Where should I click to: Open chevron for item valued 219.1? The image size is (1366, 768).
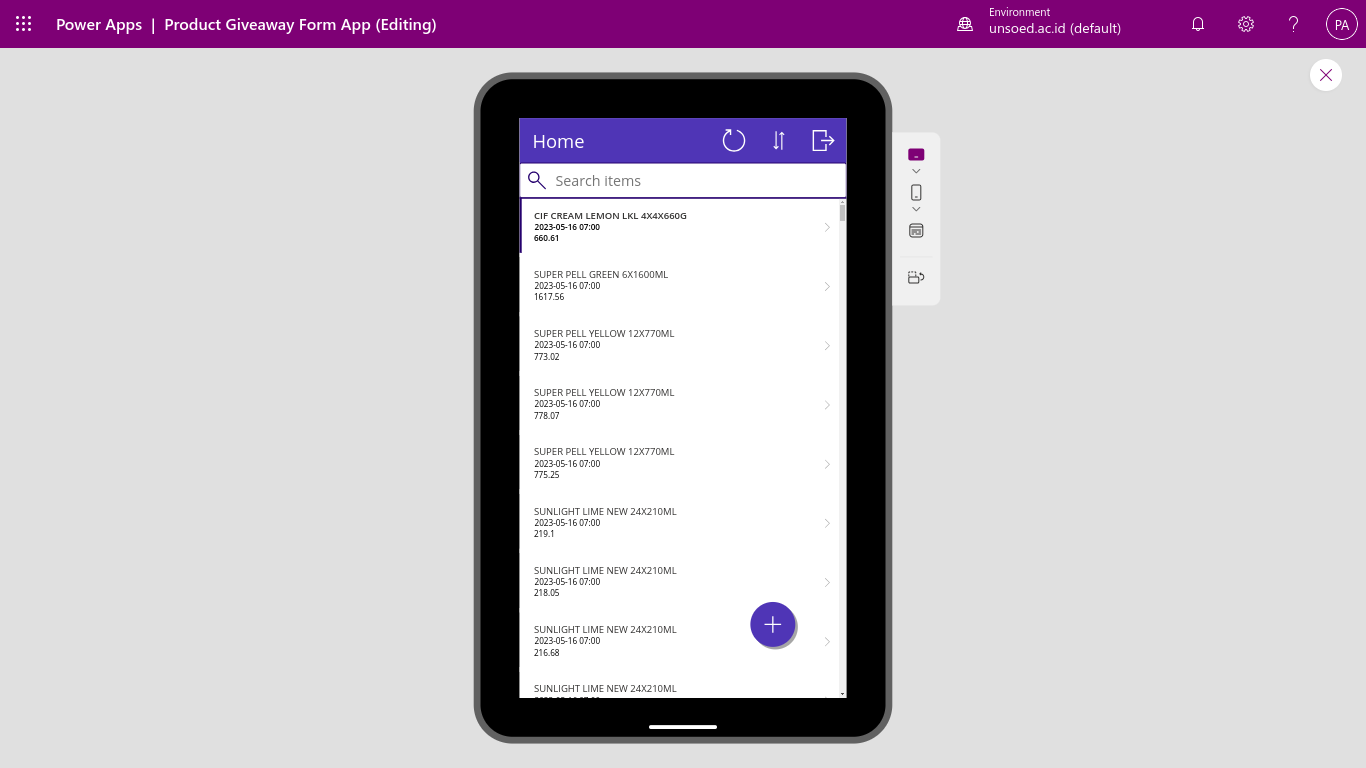[x=827, y=523]
